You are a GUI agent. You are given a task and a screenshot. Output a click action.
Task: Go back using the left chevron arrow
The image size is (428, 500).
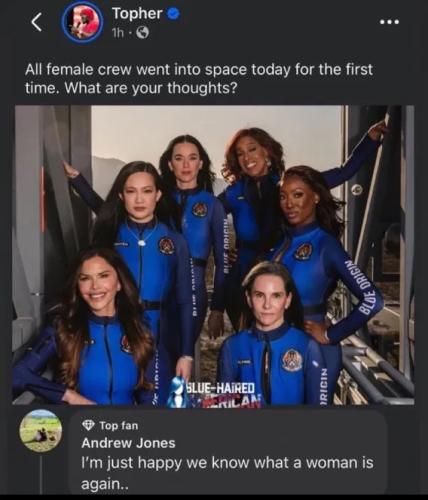(37, 22)
